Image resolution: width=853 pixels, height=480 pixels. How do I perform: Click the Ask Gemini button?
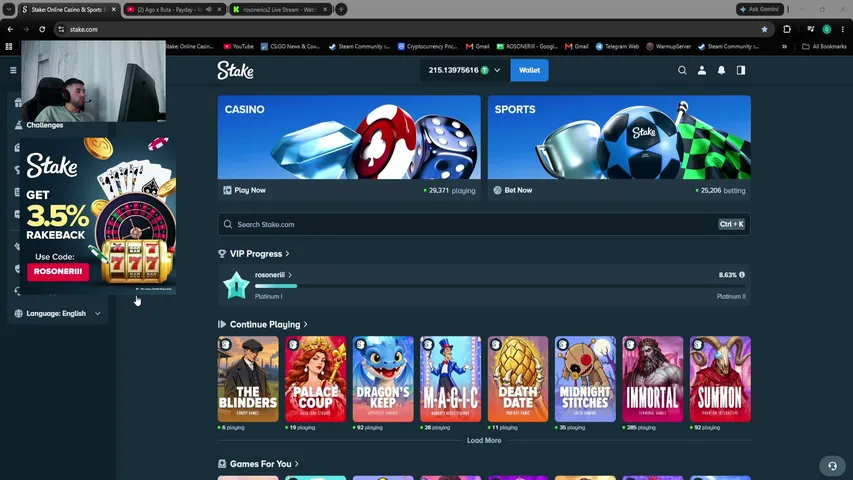(760, 9)
